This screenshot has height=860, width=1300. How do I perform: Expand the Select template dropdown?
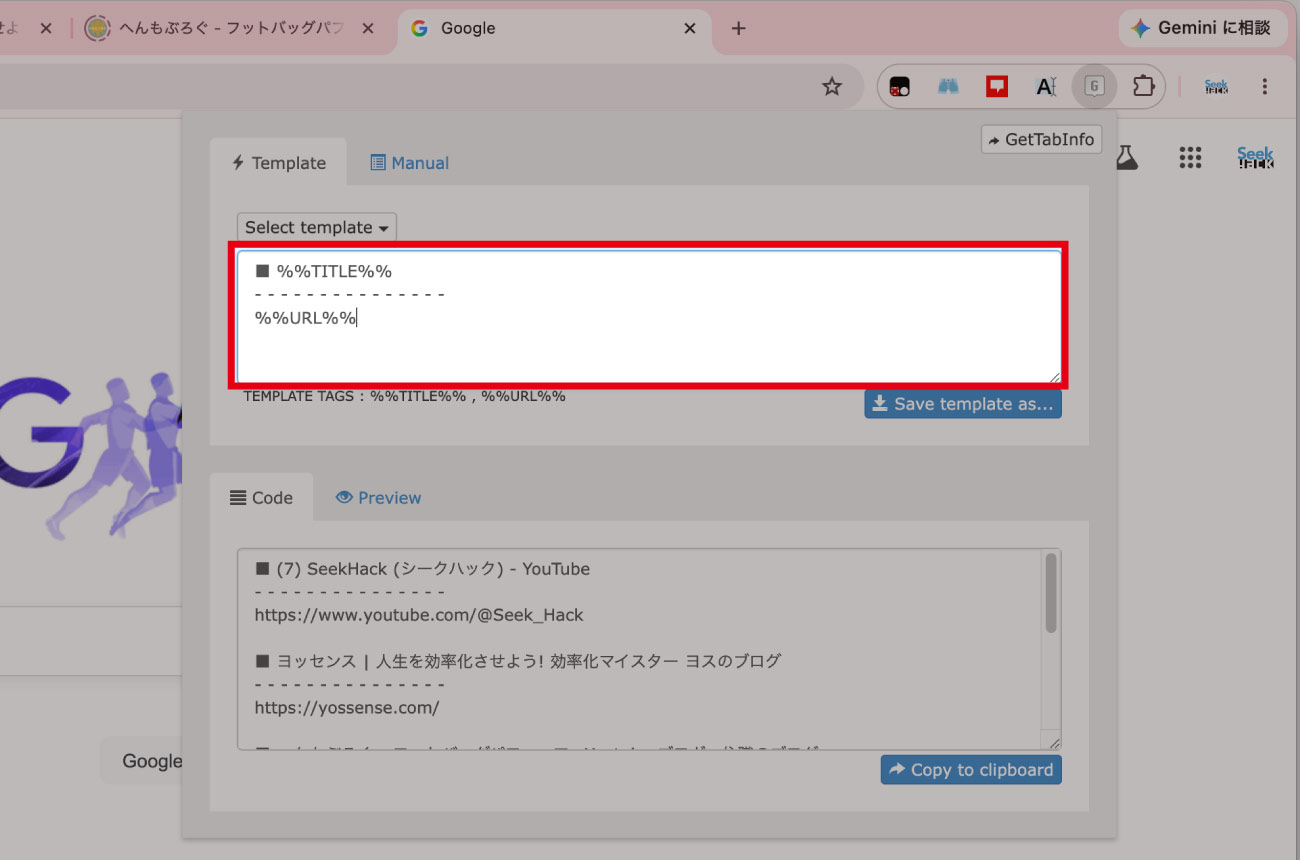point(317,227)
